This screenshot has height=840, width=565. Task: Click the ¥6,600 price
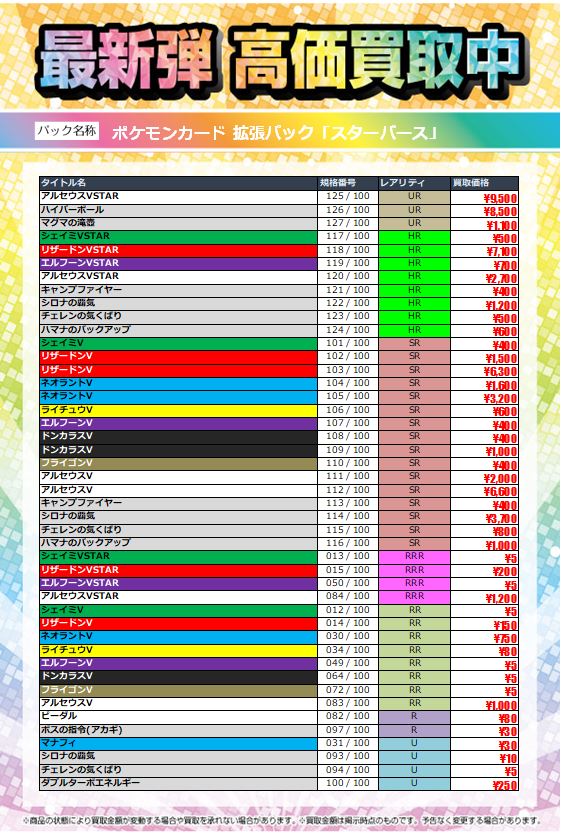pos(500,492)
